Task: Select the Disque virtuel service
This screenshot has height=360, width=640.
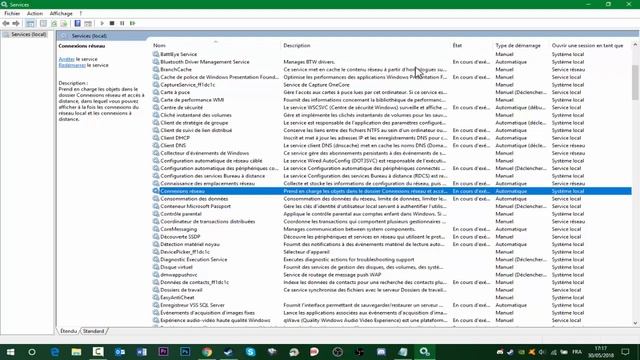Action: pyautogui.click(x=392, y=267)
